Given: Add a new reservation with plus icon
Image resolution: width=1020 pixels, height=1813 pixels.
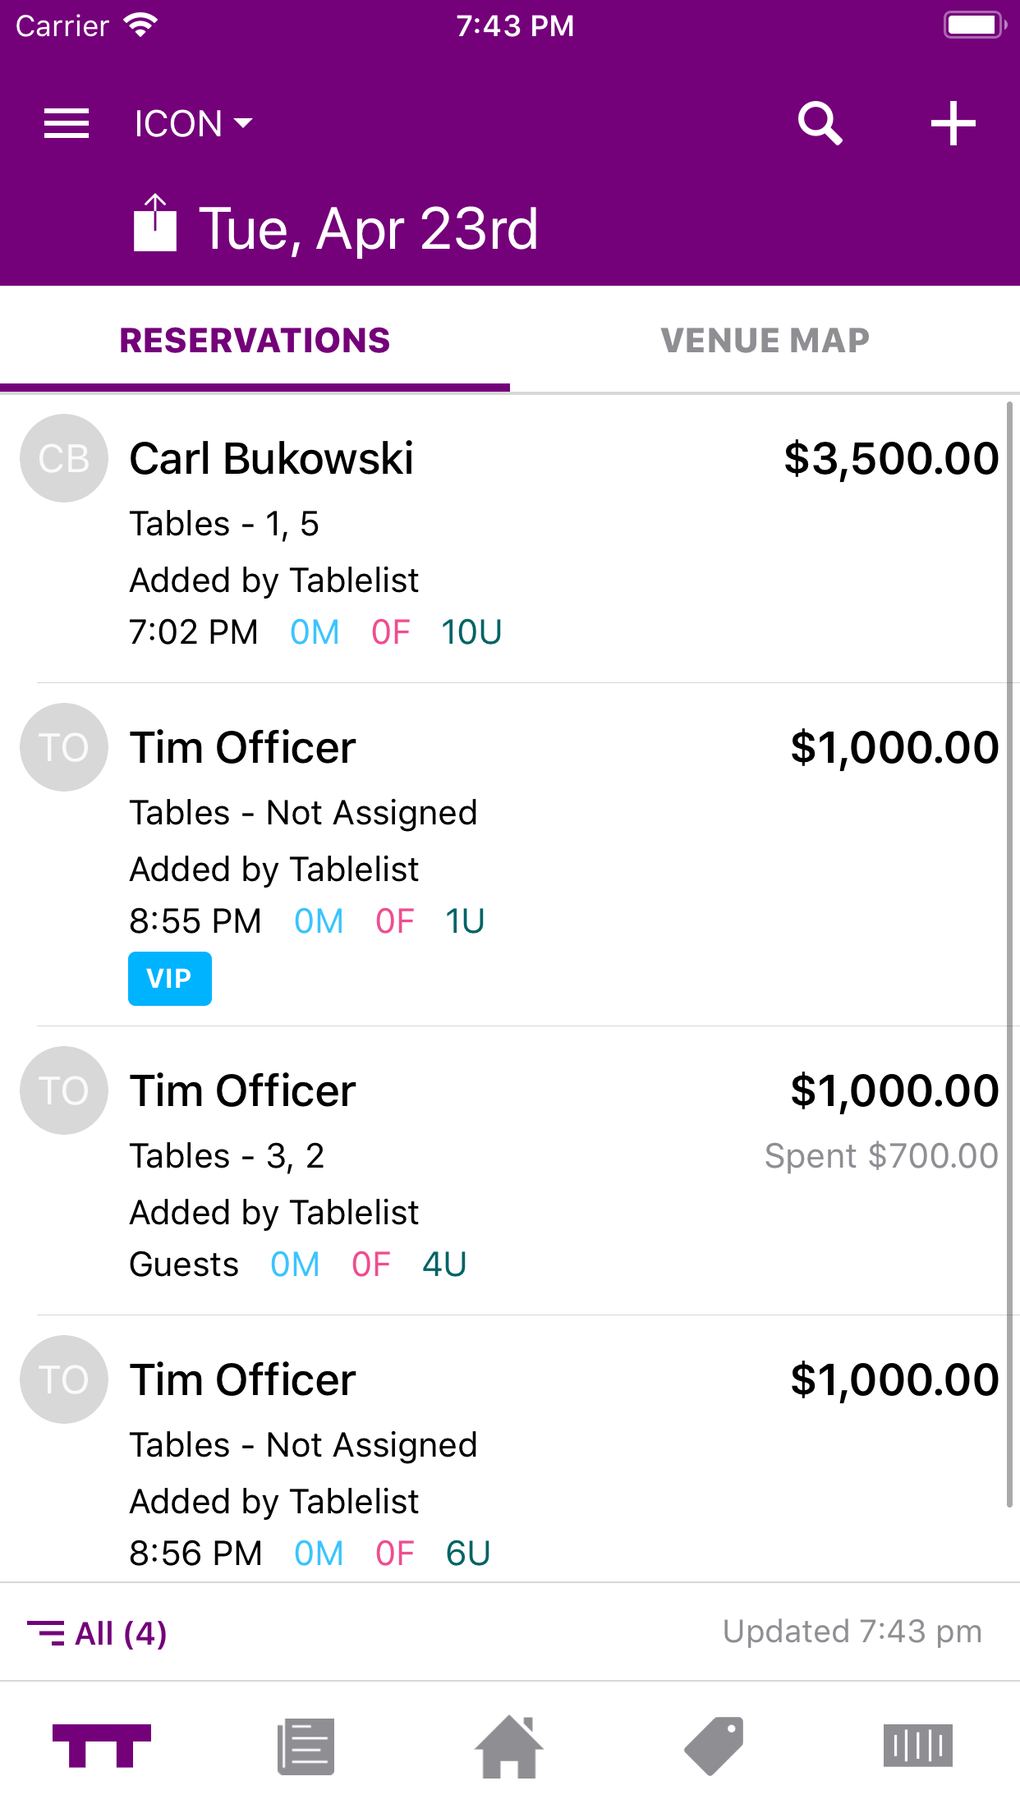Looking at the screenshot, I should 952,124.
